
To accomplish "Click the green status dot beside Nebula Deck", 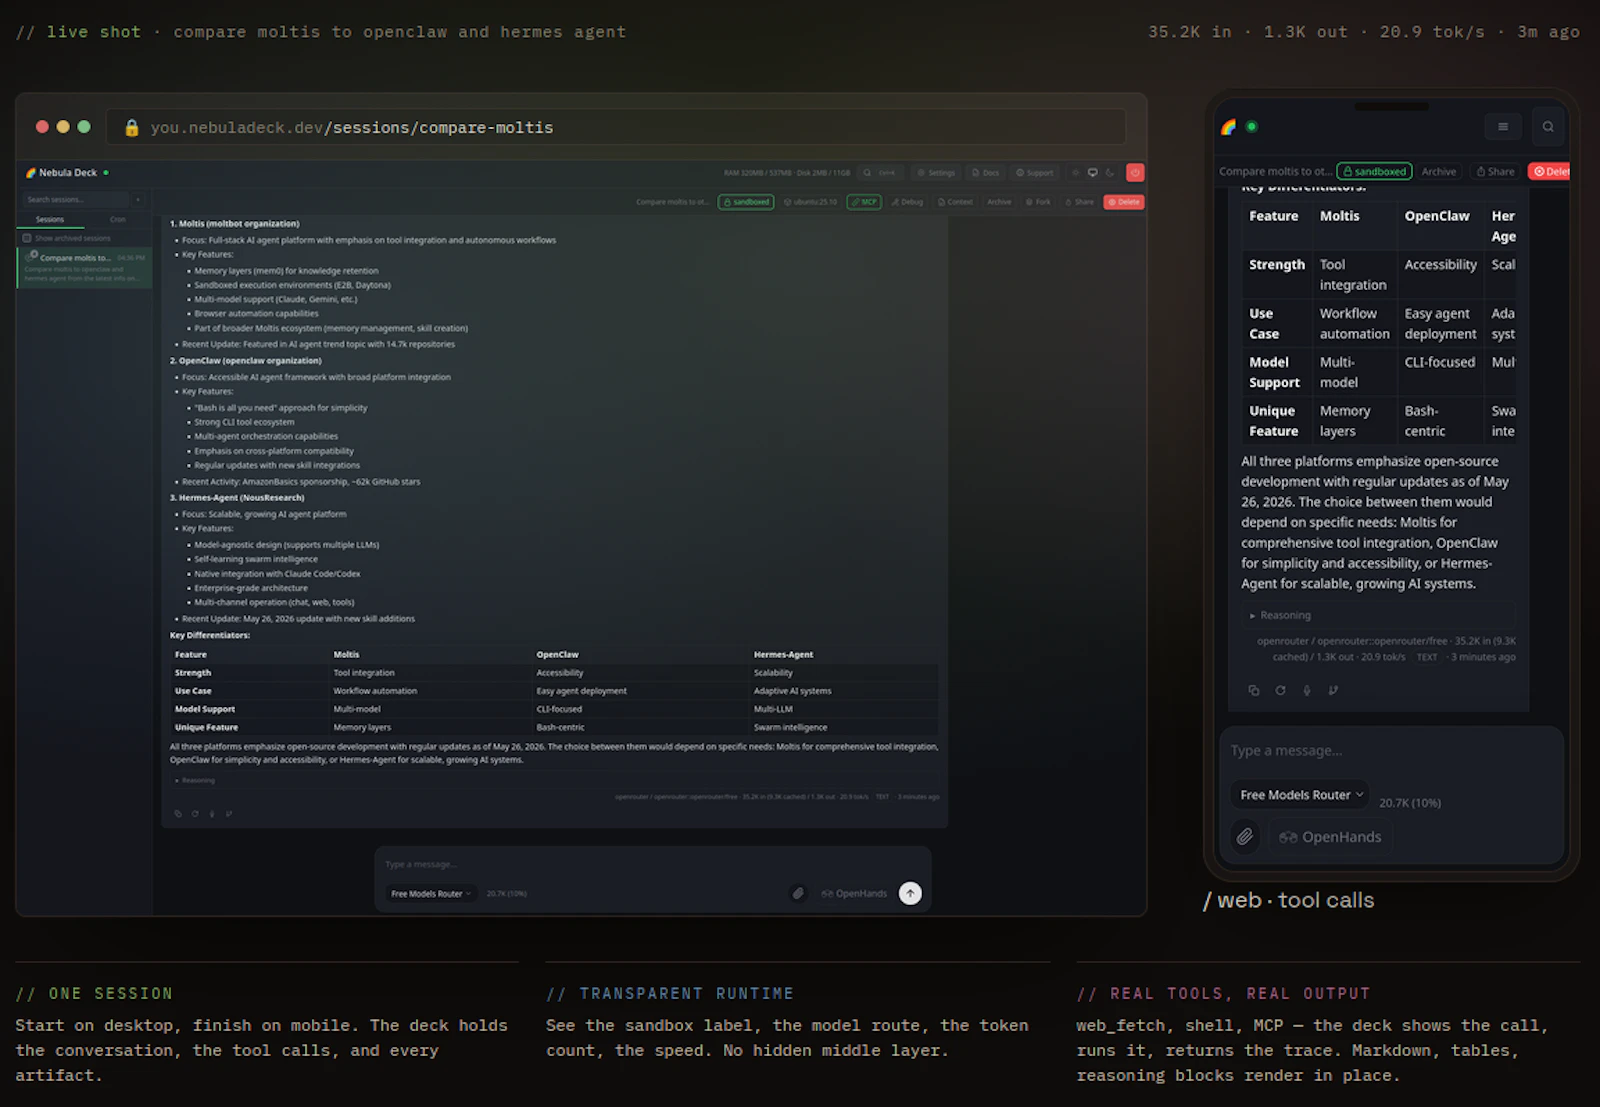I will point(106,173).
